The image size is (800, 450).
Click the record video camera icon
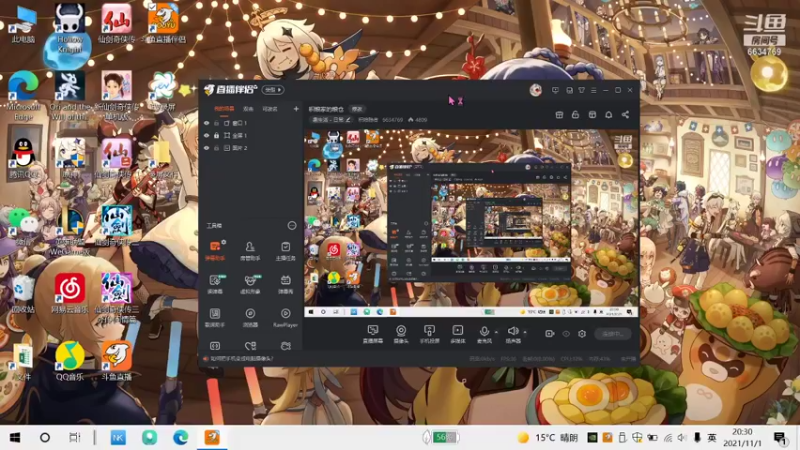click(x=549, y=334)
